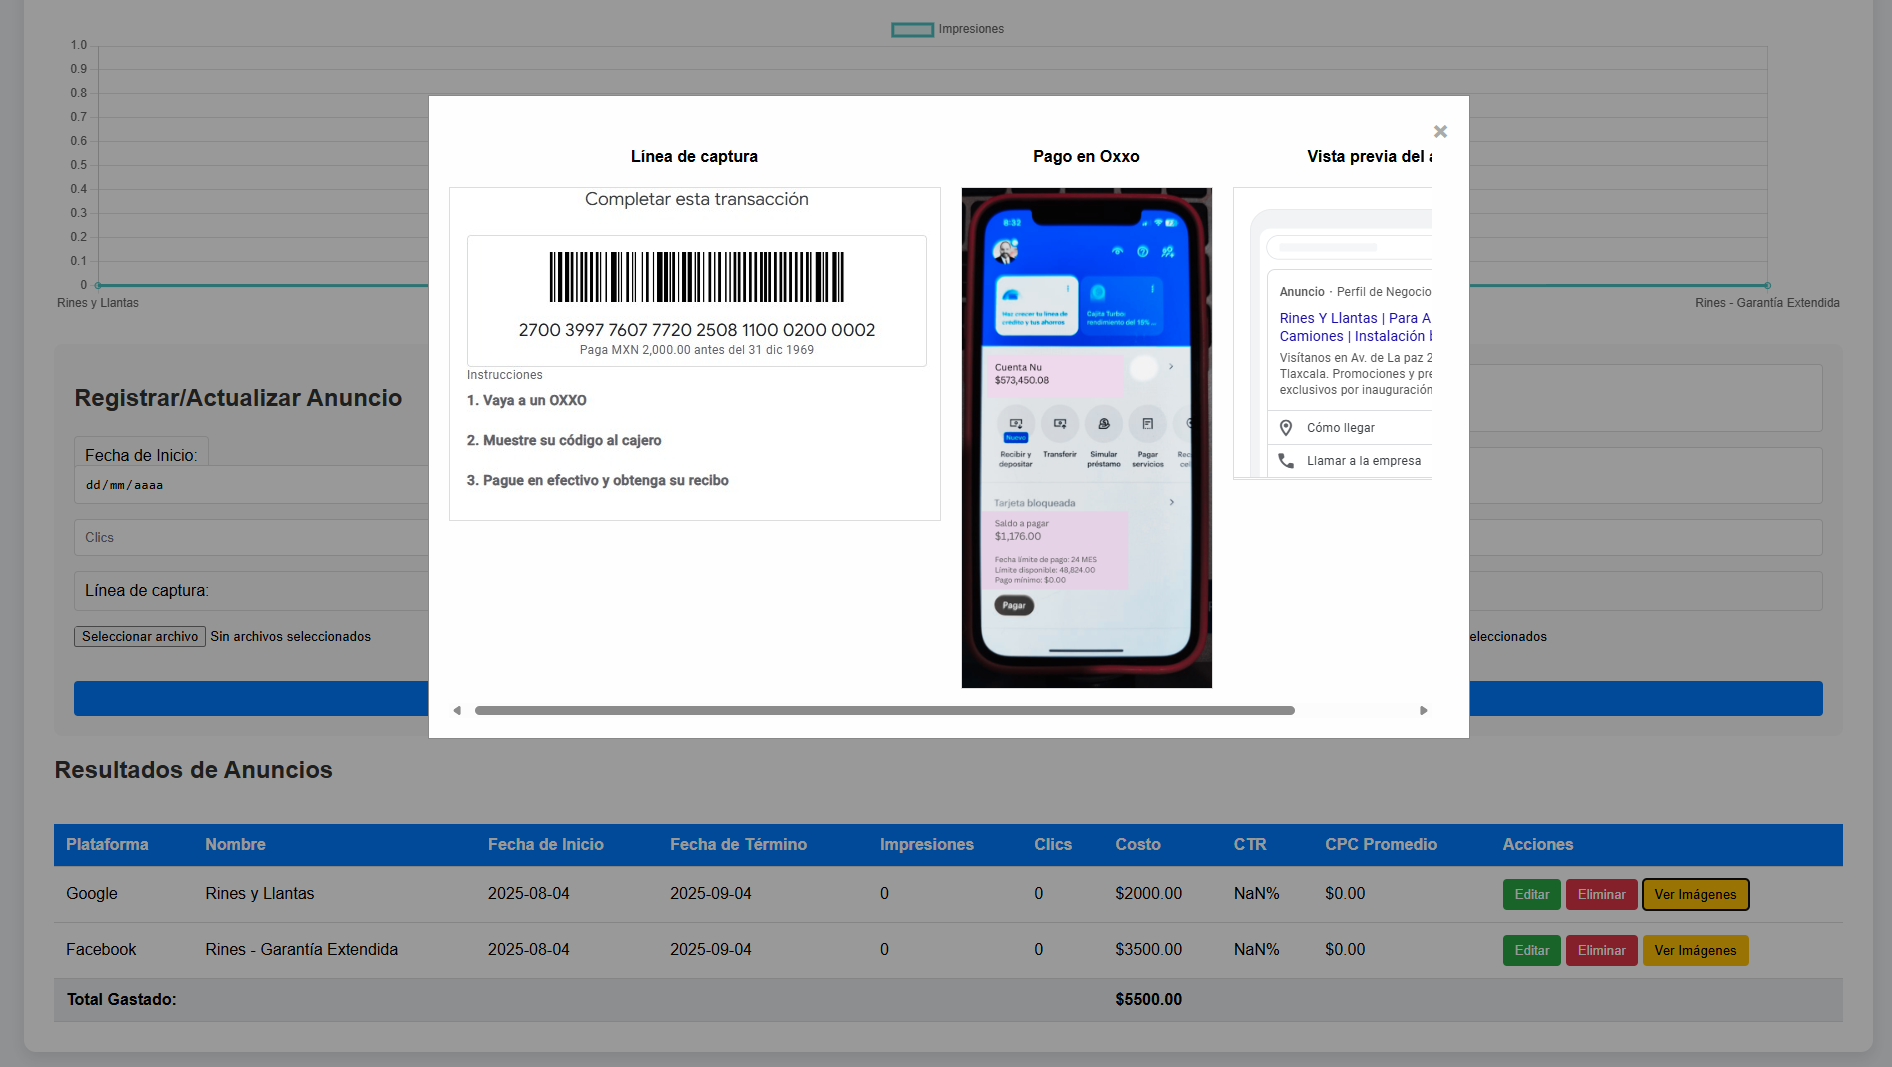Click the Facebook platform cell
The width and height of the screenshot is (1892, 1067).
pos(101,950)
